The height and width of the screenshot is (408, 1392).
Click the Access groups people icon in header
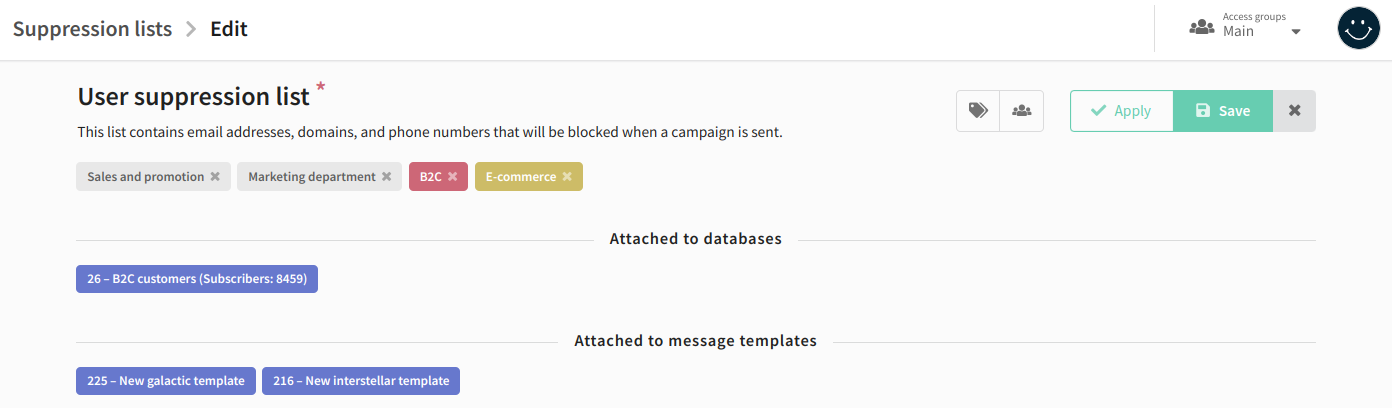[1201, 27]
